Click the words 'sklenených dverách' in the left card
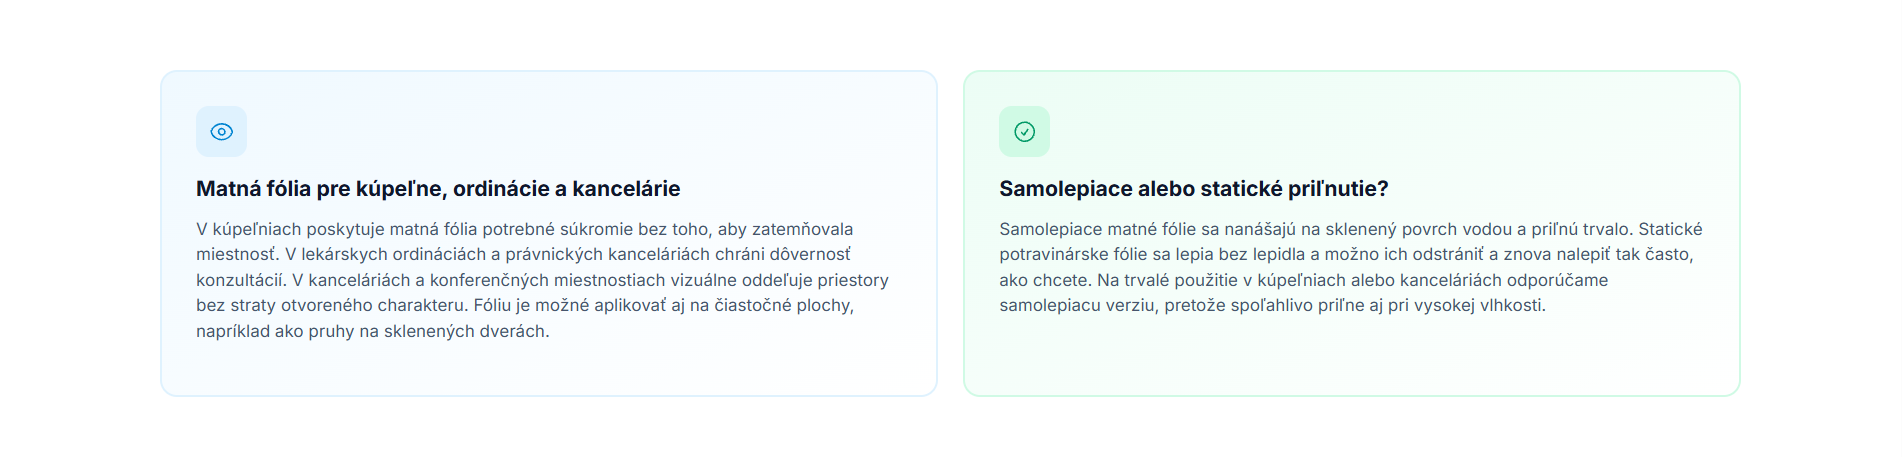1902x457 pixels. [465, 331]
